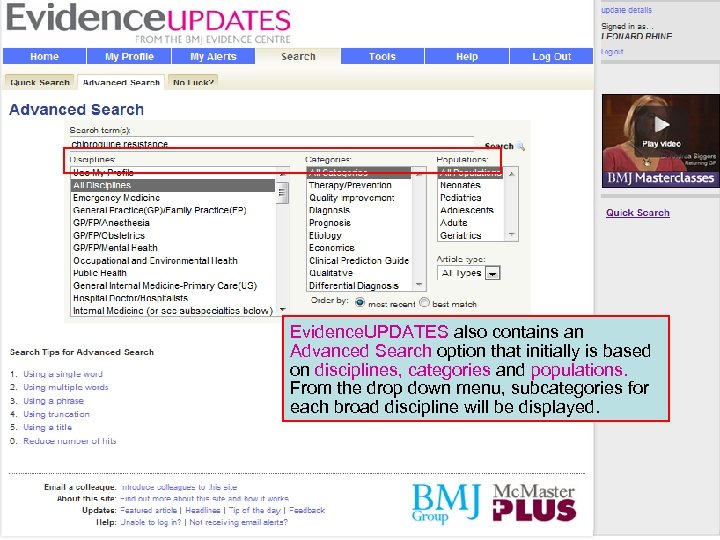
Task: Open the McMaster PLUS logo
Action: tap(534, 503)
